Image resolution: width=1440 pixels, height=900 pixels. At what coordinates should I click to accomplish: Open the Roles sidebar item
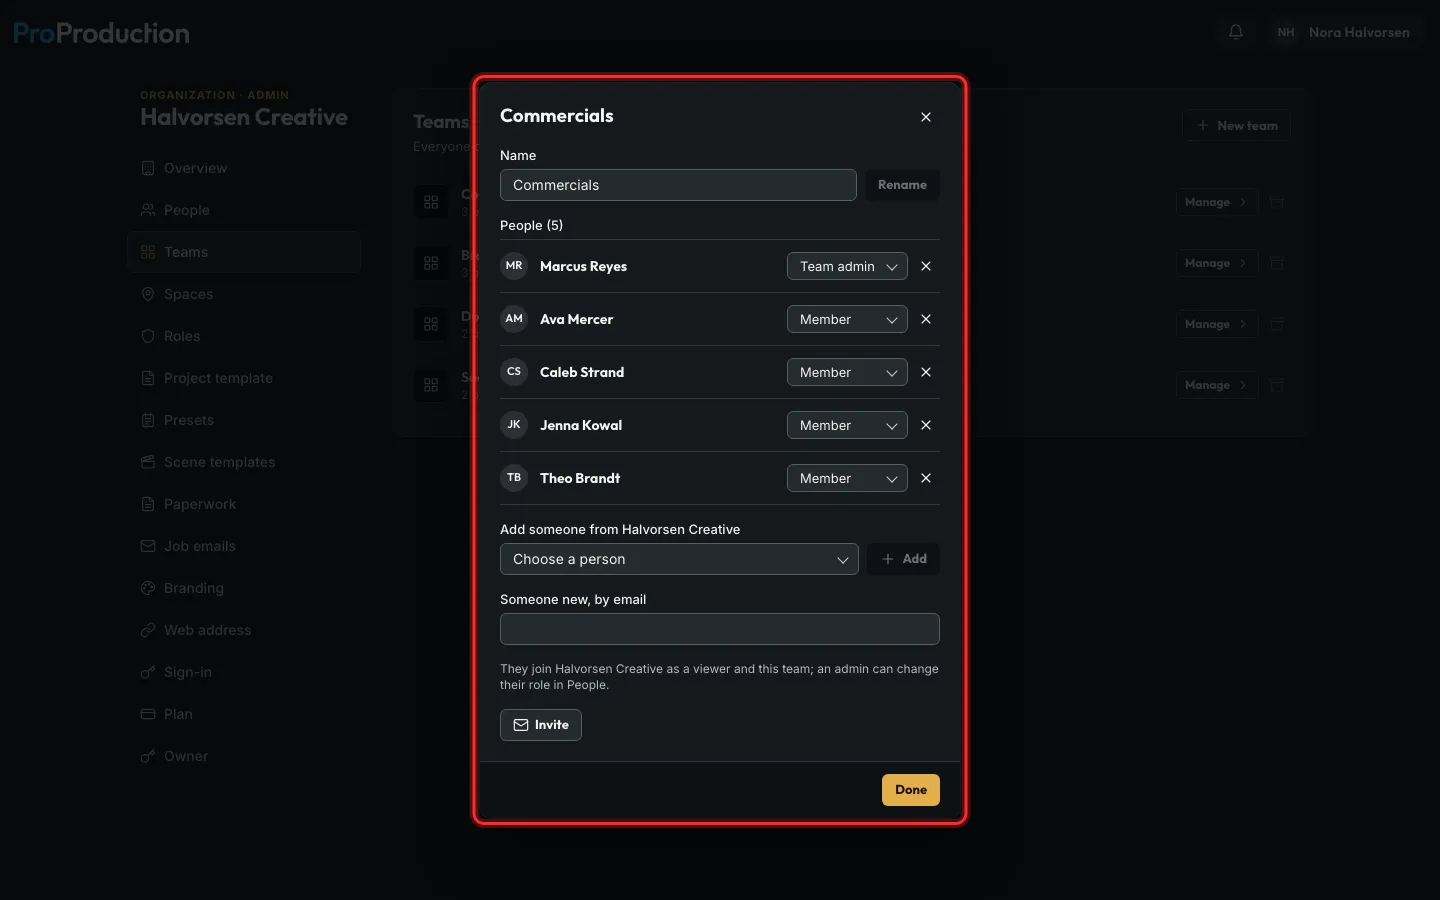[x=244, y=336]
